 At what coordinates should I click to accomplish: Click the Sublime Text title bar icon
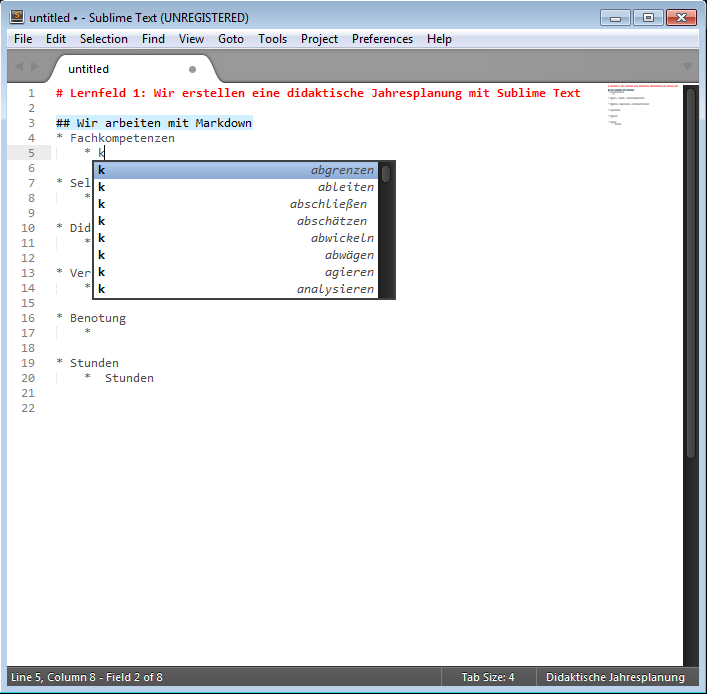coord(17,17)
